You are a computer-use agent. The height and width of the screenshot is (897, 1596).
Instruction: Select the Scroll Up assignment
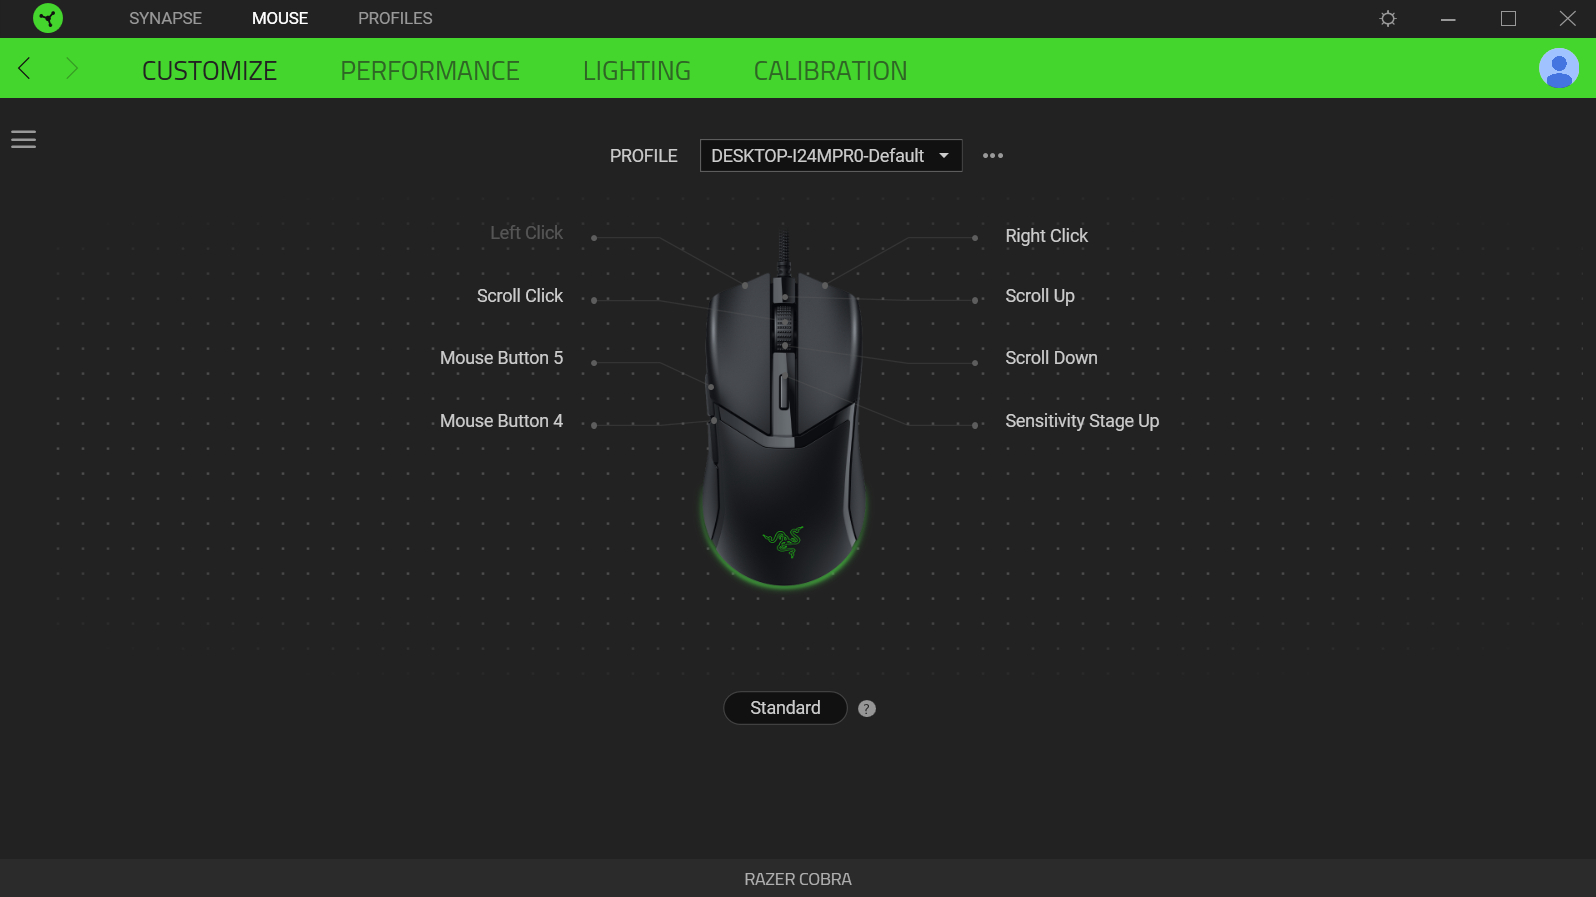[x=1040, y=296]
